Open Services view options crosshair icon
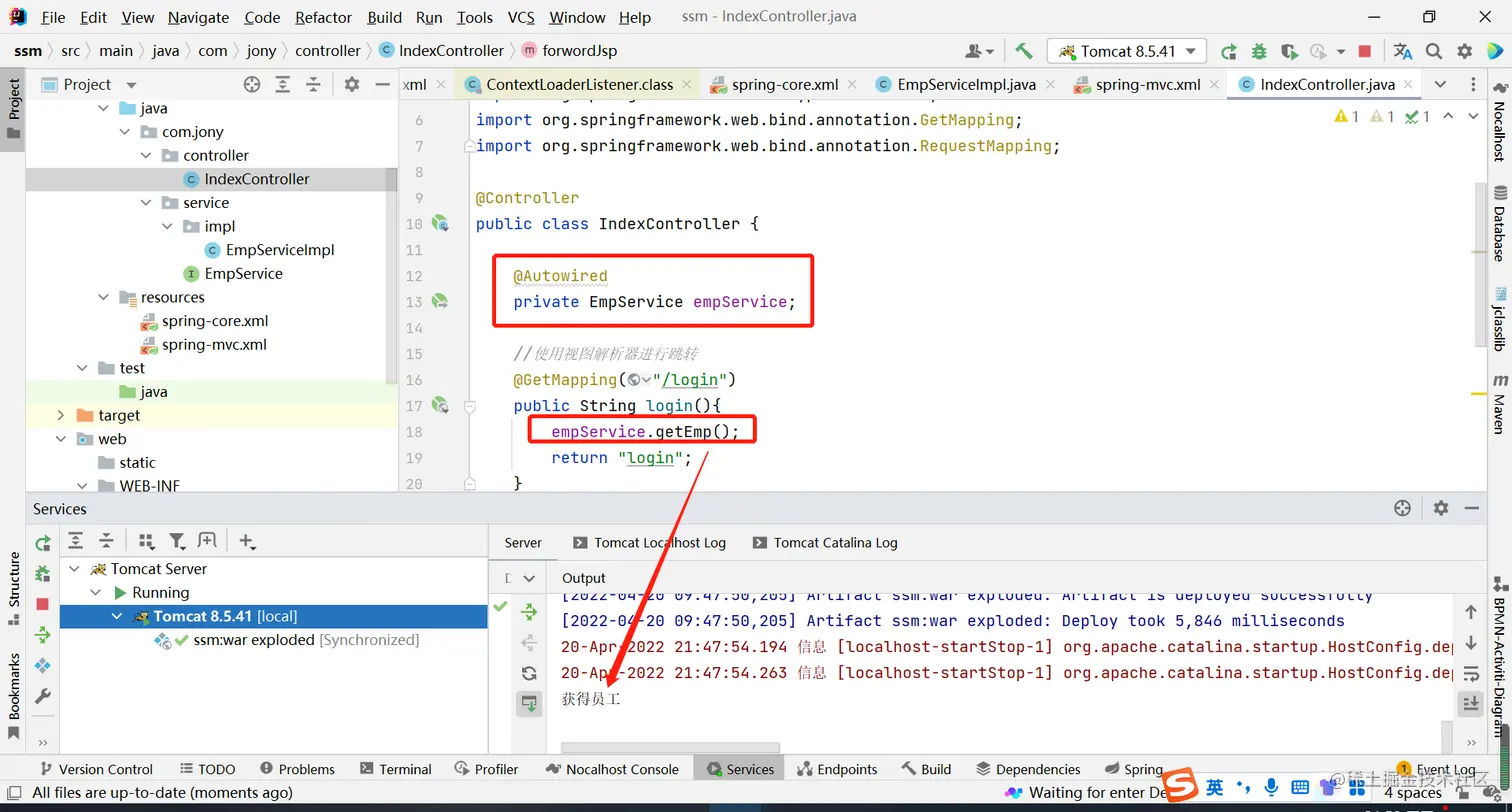The image size is (1512, 812). tap(1402, 508)
